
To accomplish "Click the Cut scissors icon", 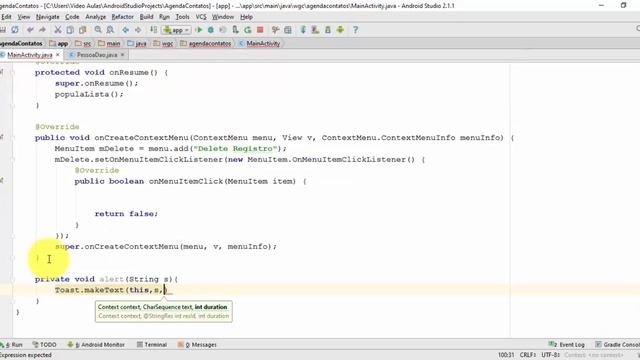I will 58,30.
